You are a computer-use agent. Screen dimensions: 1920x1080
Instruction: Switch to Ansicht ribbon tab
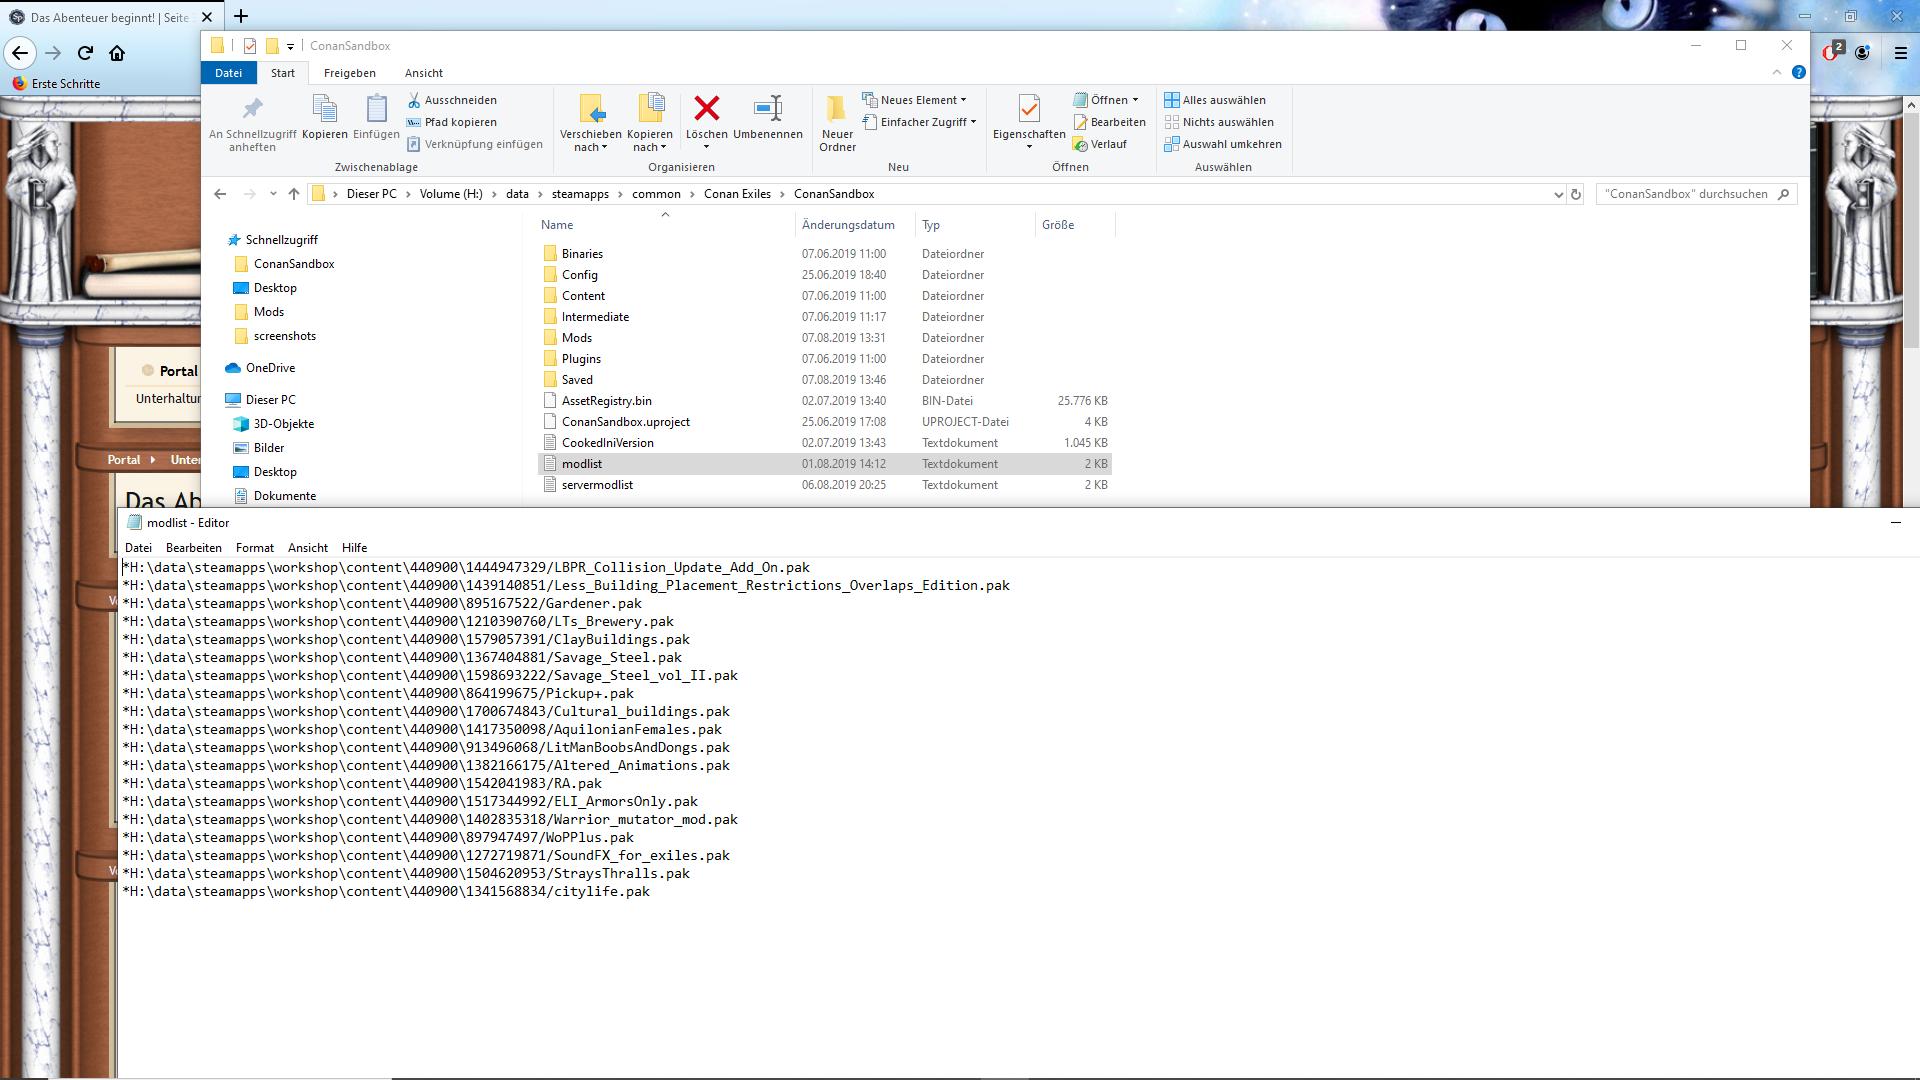coord(423,73)
